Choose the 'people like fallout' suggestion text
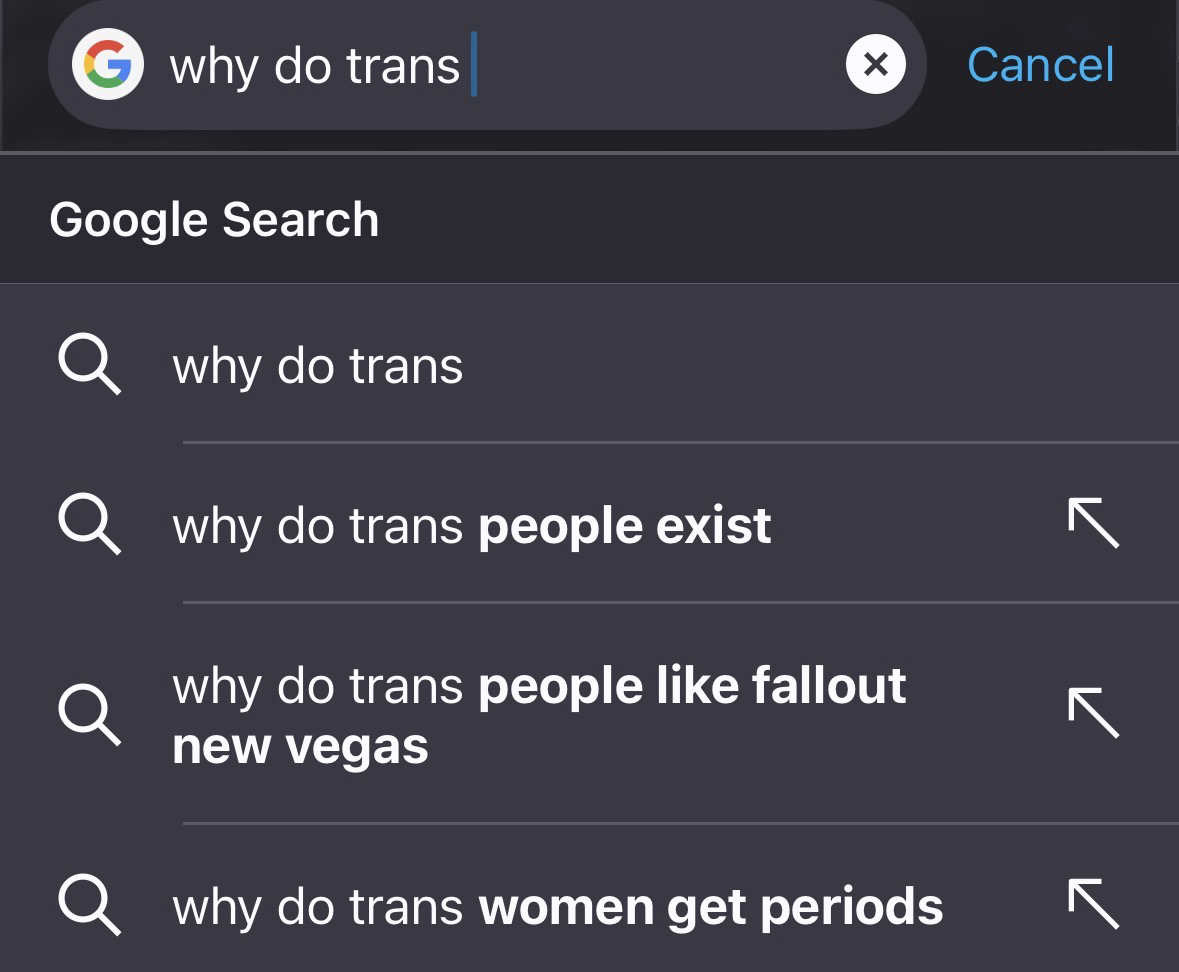Viewport: 1179px width, 972px height. 540,687
